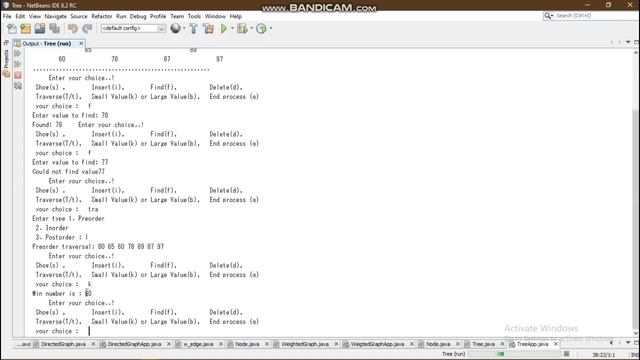The height and width of the screenshot is (360, 640).
Task: Open dropdown arrow next to Debug Project
Action: 251,28
